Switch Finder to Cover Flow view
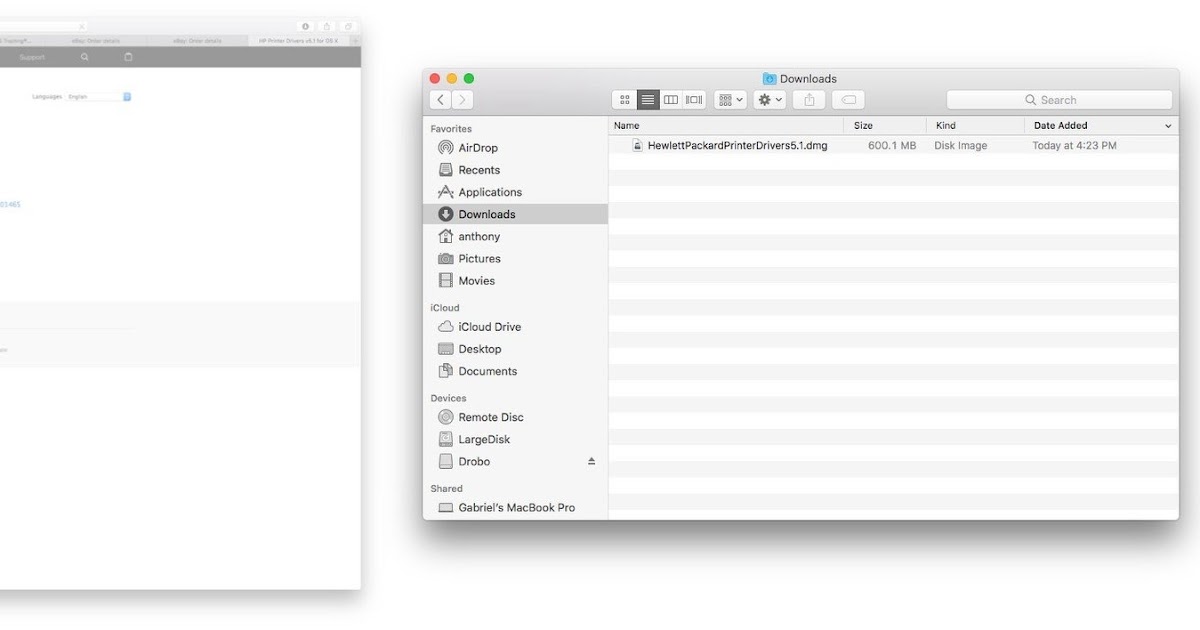The width and height of the screenshot is (1200, 630). [694, 100]
